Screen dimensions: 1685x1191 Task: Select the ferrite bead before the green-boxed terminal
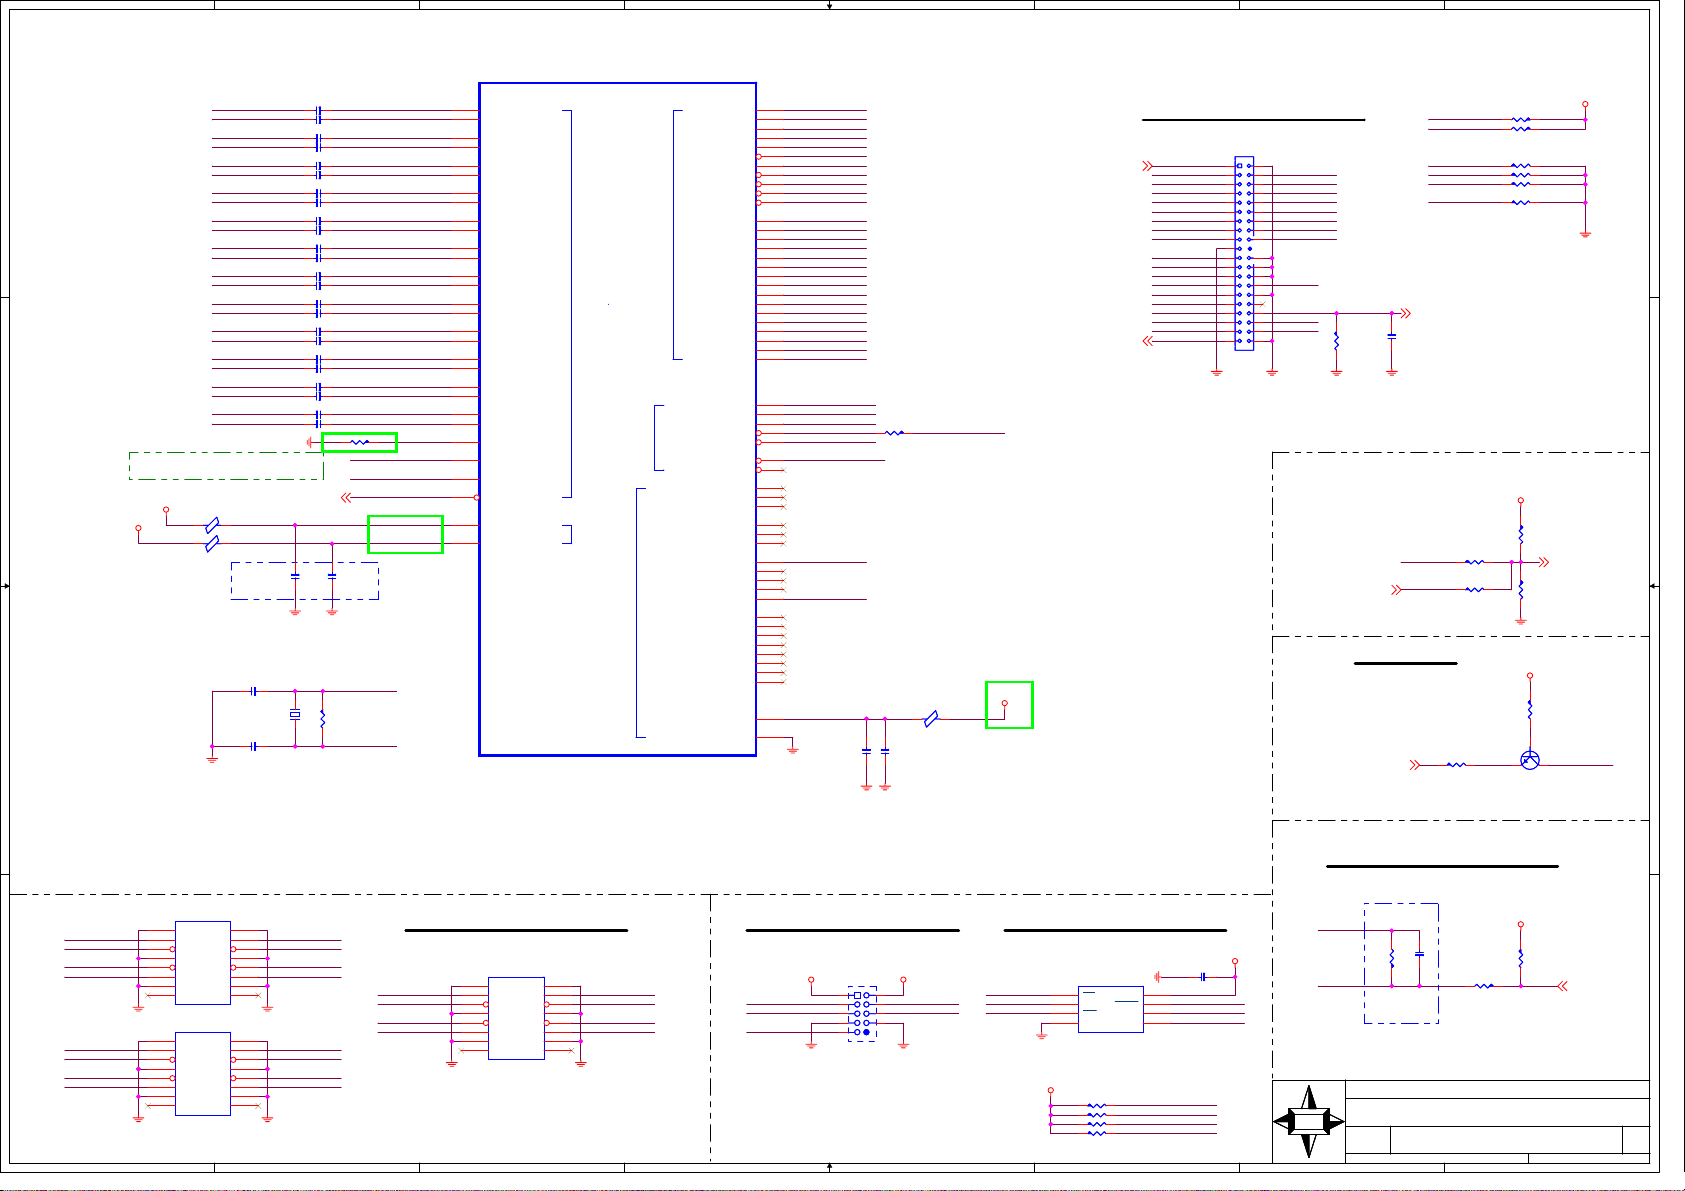931,719
